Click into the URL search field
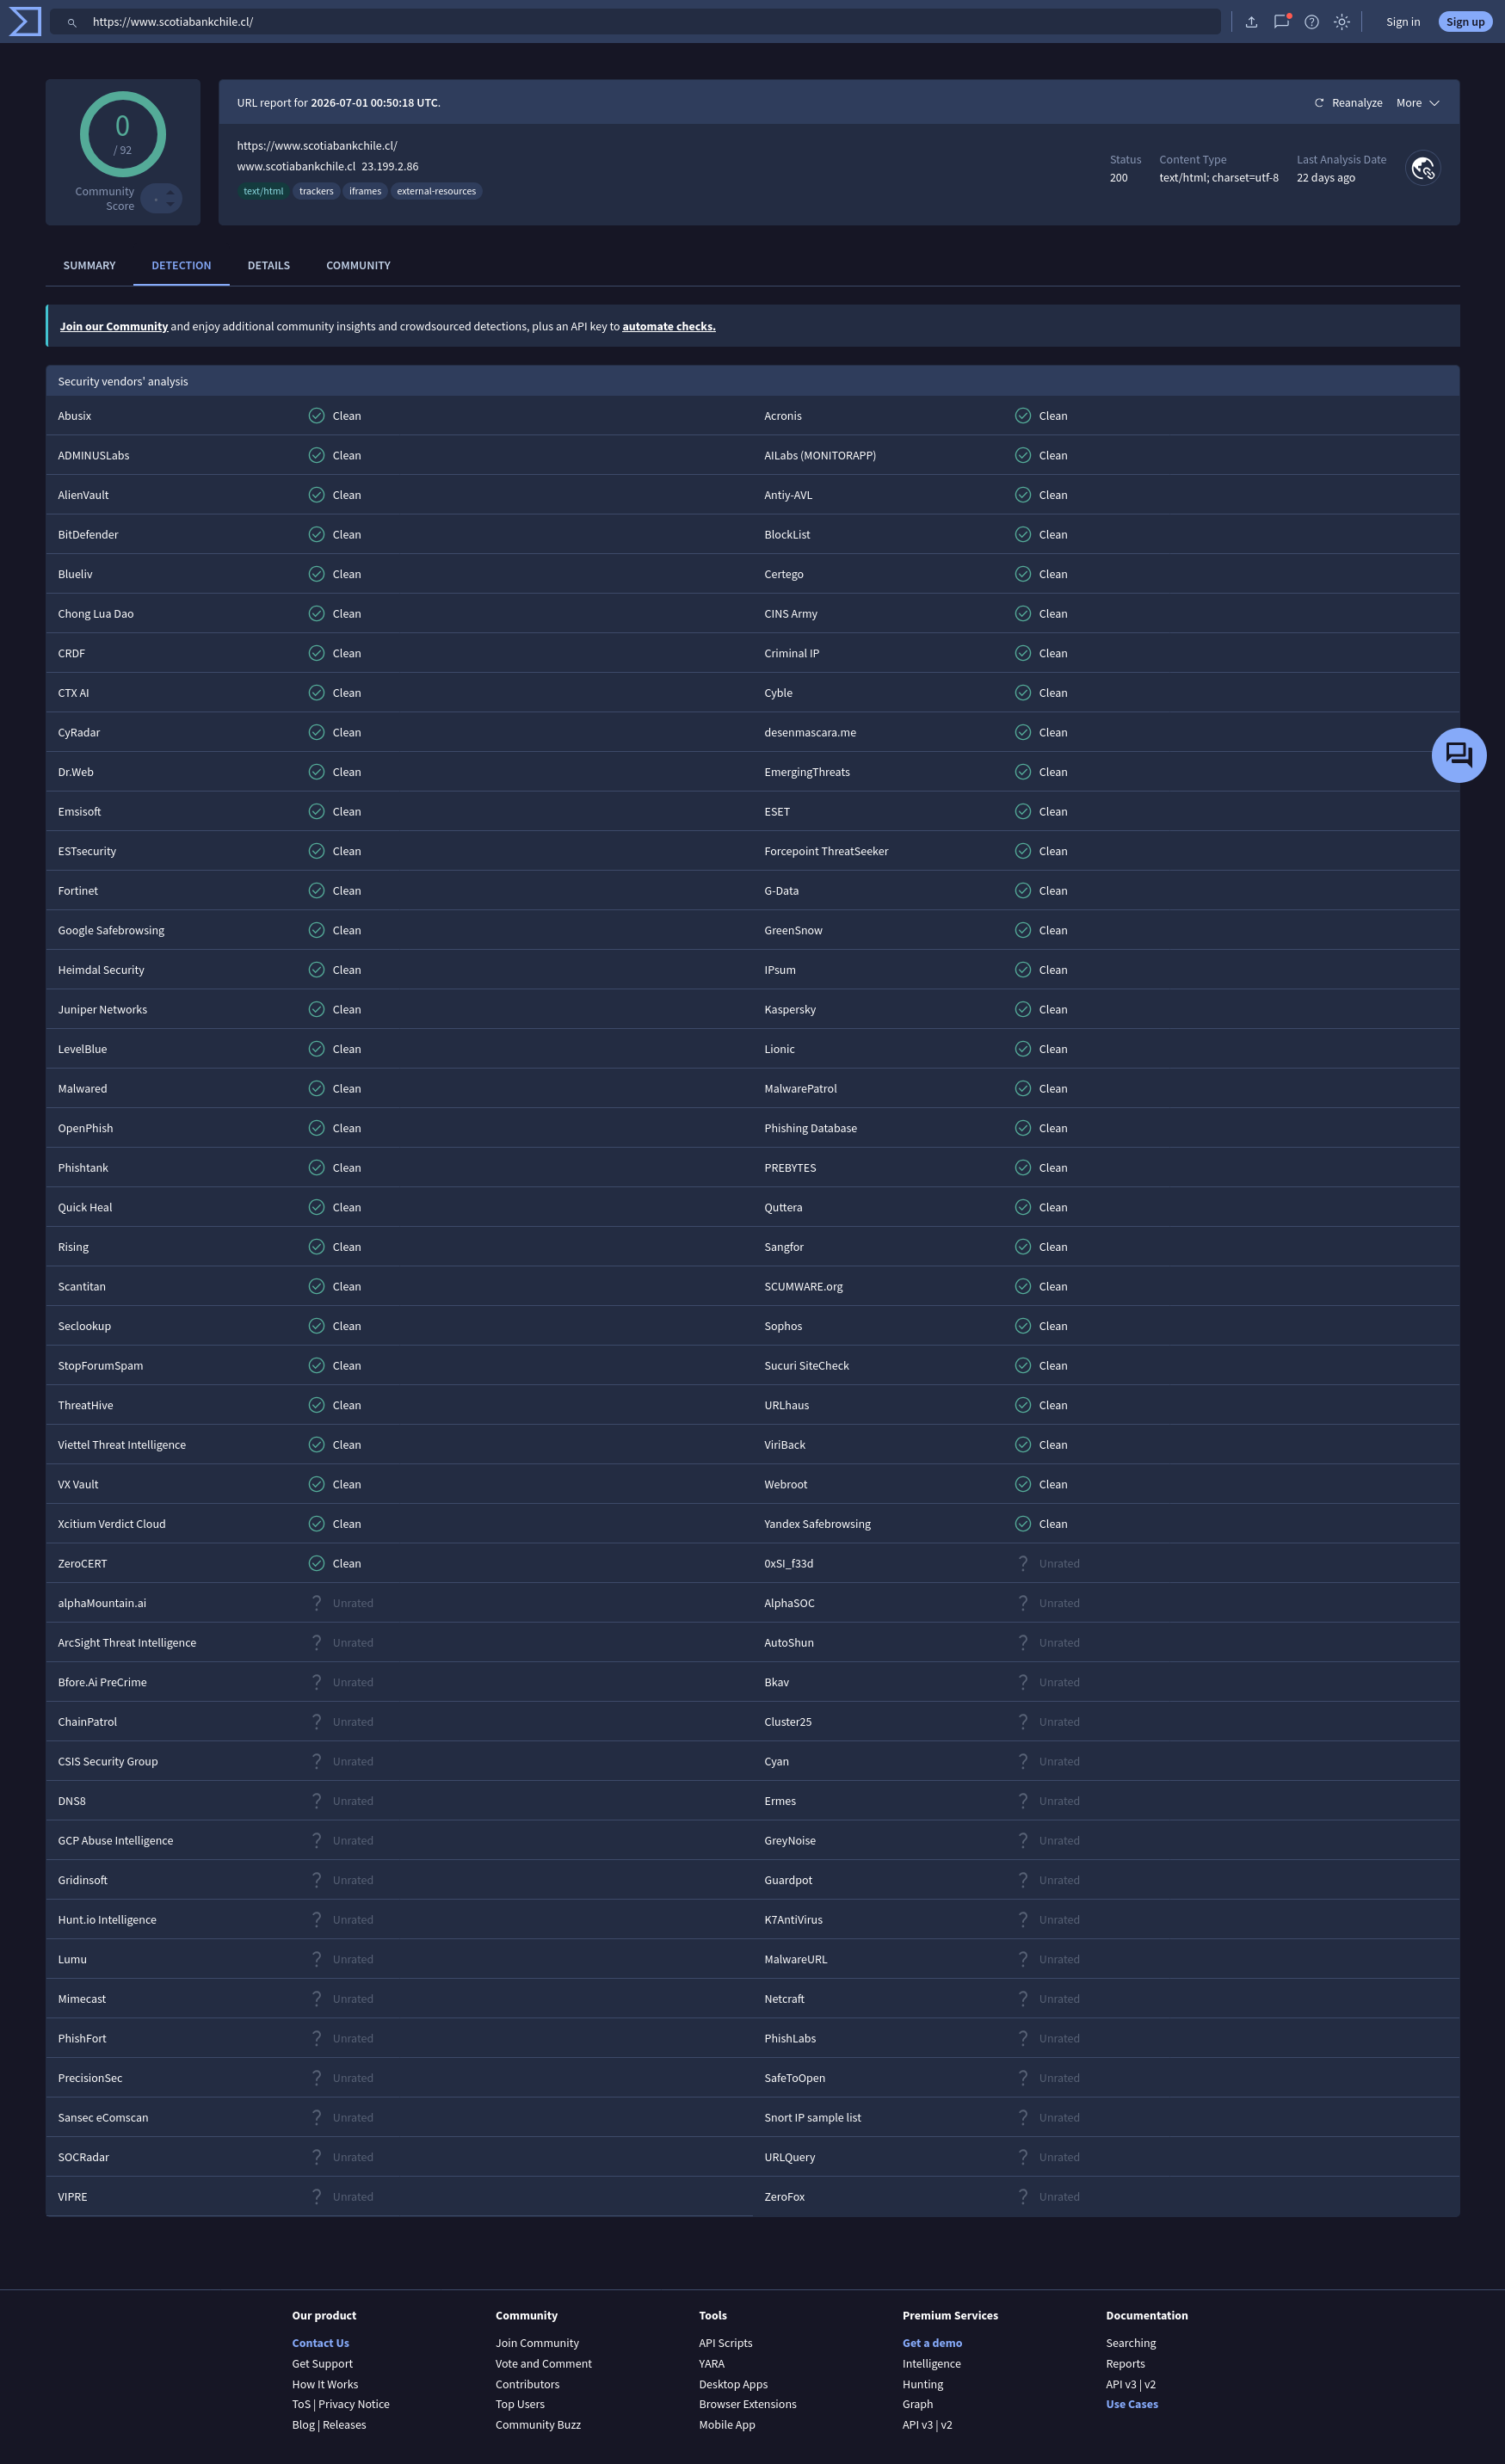 (x=635, y=22)
